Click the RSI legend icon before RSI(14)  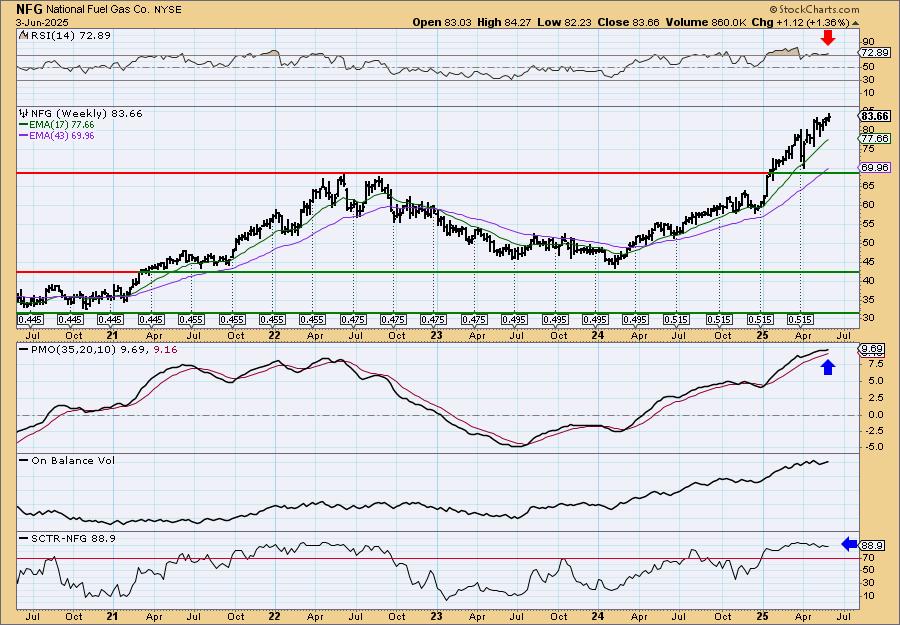[23, 36]
